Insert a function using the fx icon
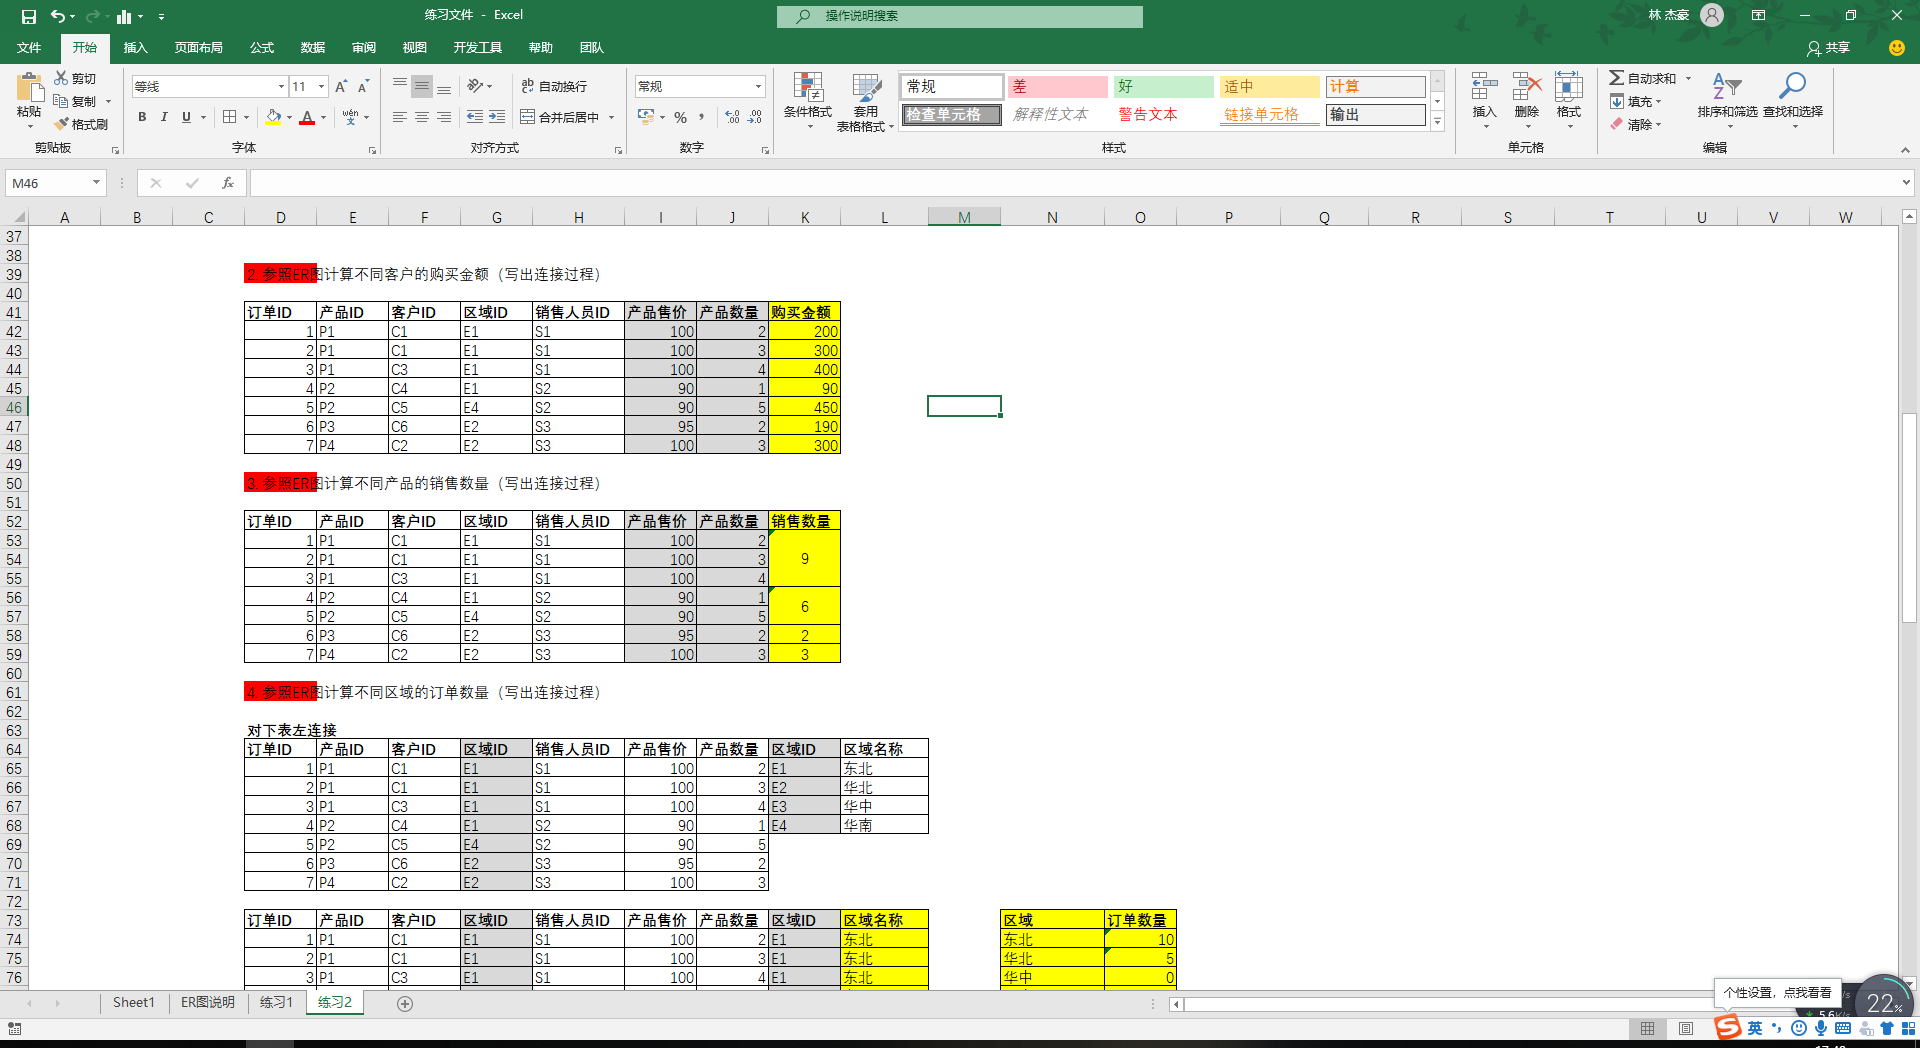Image resolution: width=1920 pixels, height=1048 pixels. pyautogui.click(x=228, y=183)
